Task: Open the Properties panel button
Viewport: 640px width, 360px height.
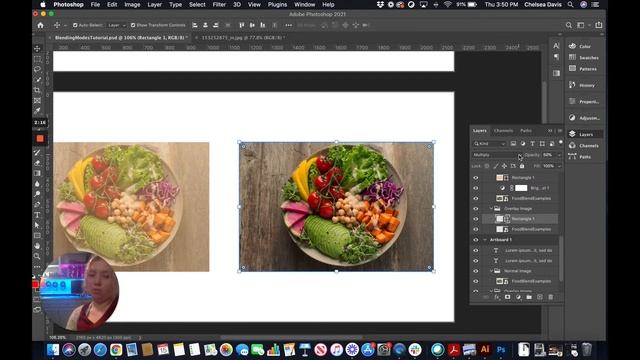Action: (584, 102)
